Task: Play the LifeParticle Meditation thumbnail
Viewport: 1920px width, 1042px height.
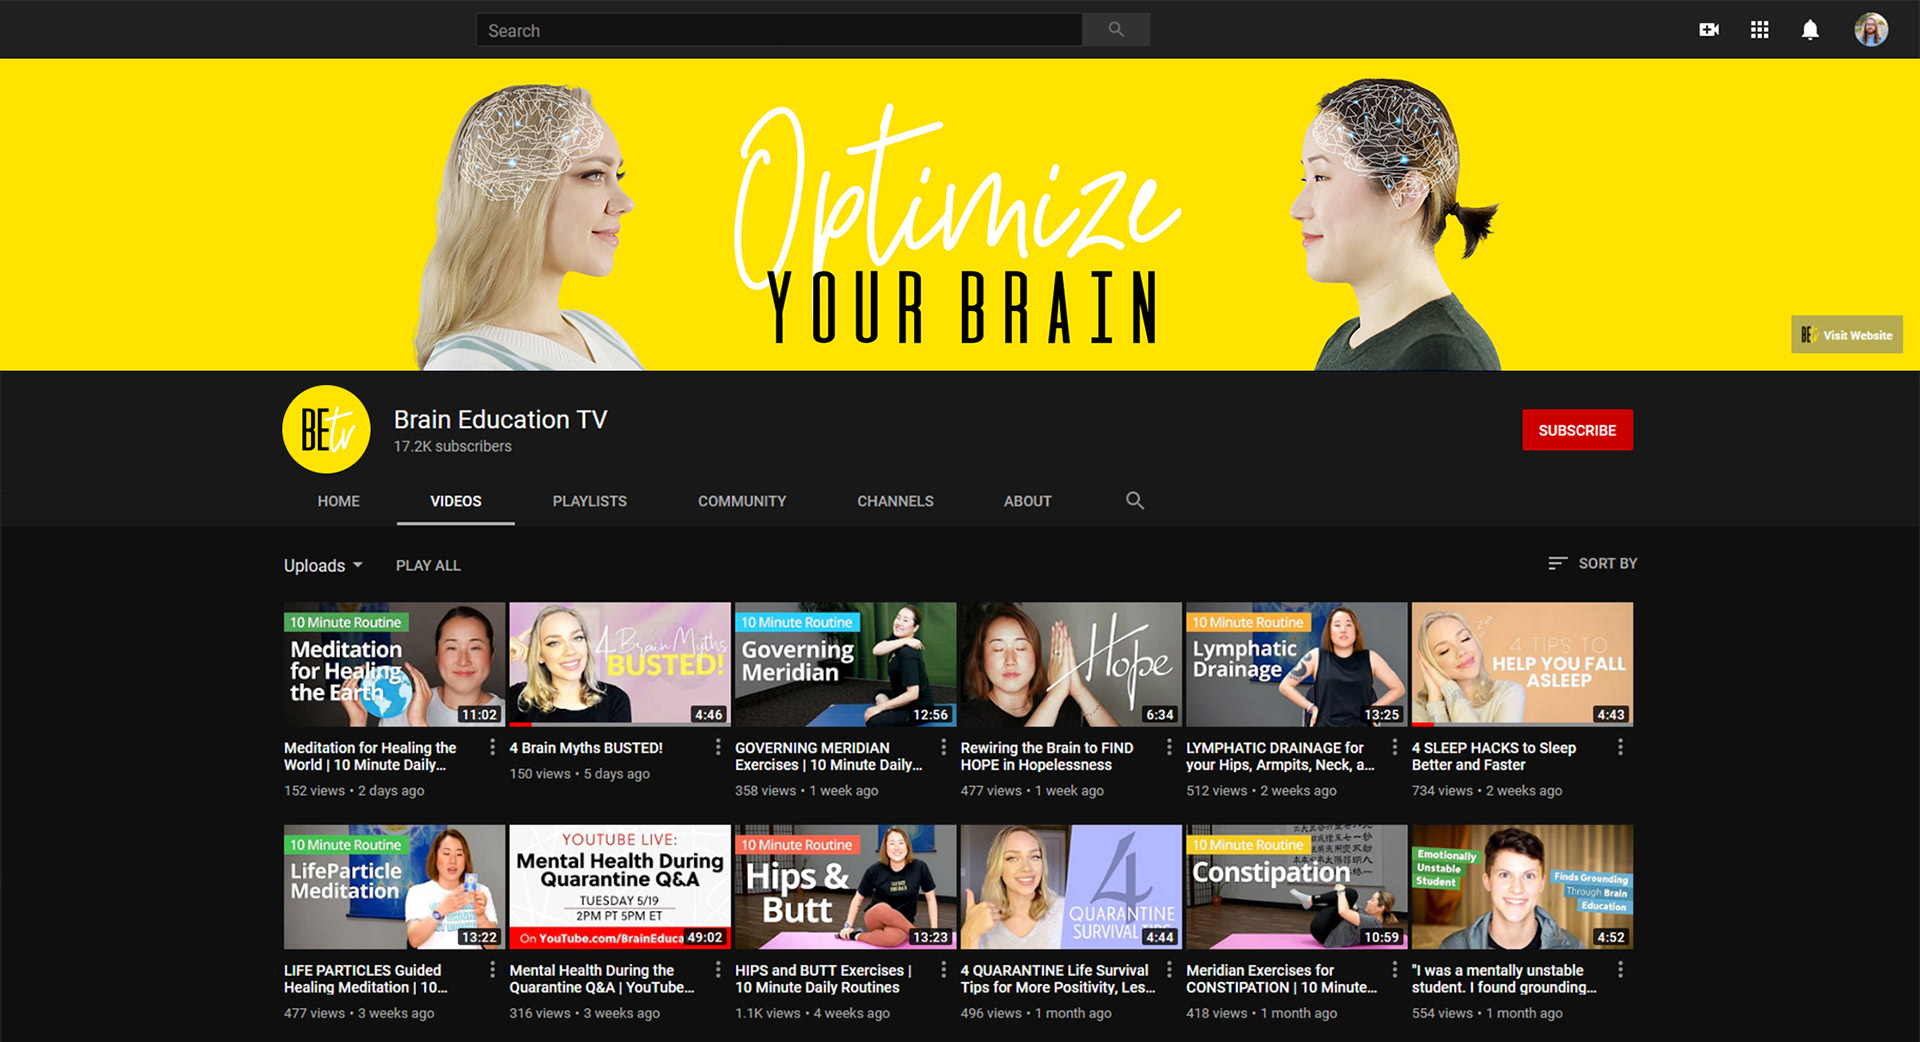Action: coord(394,887)
